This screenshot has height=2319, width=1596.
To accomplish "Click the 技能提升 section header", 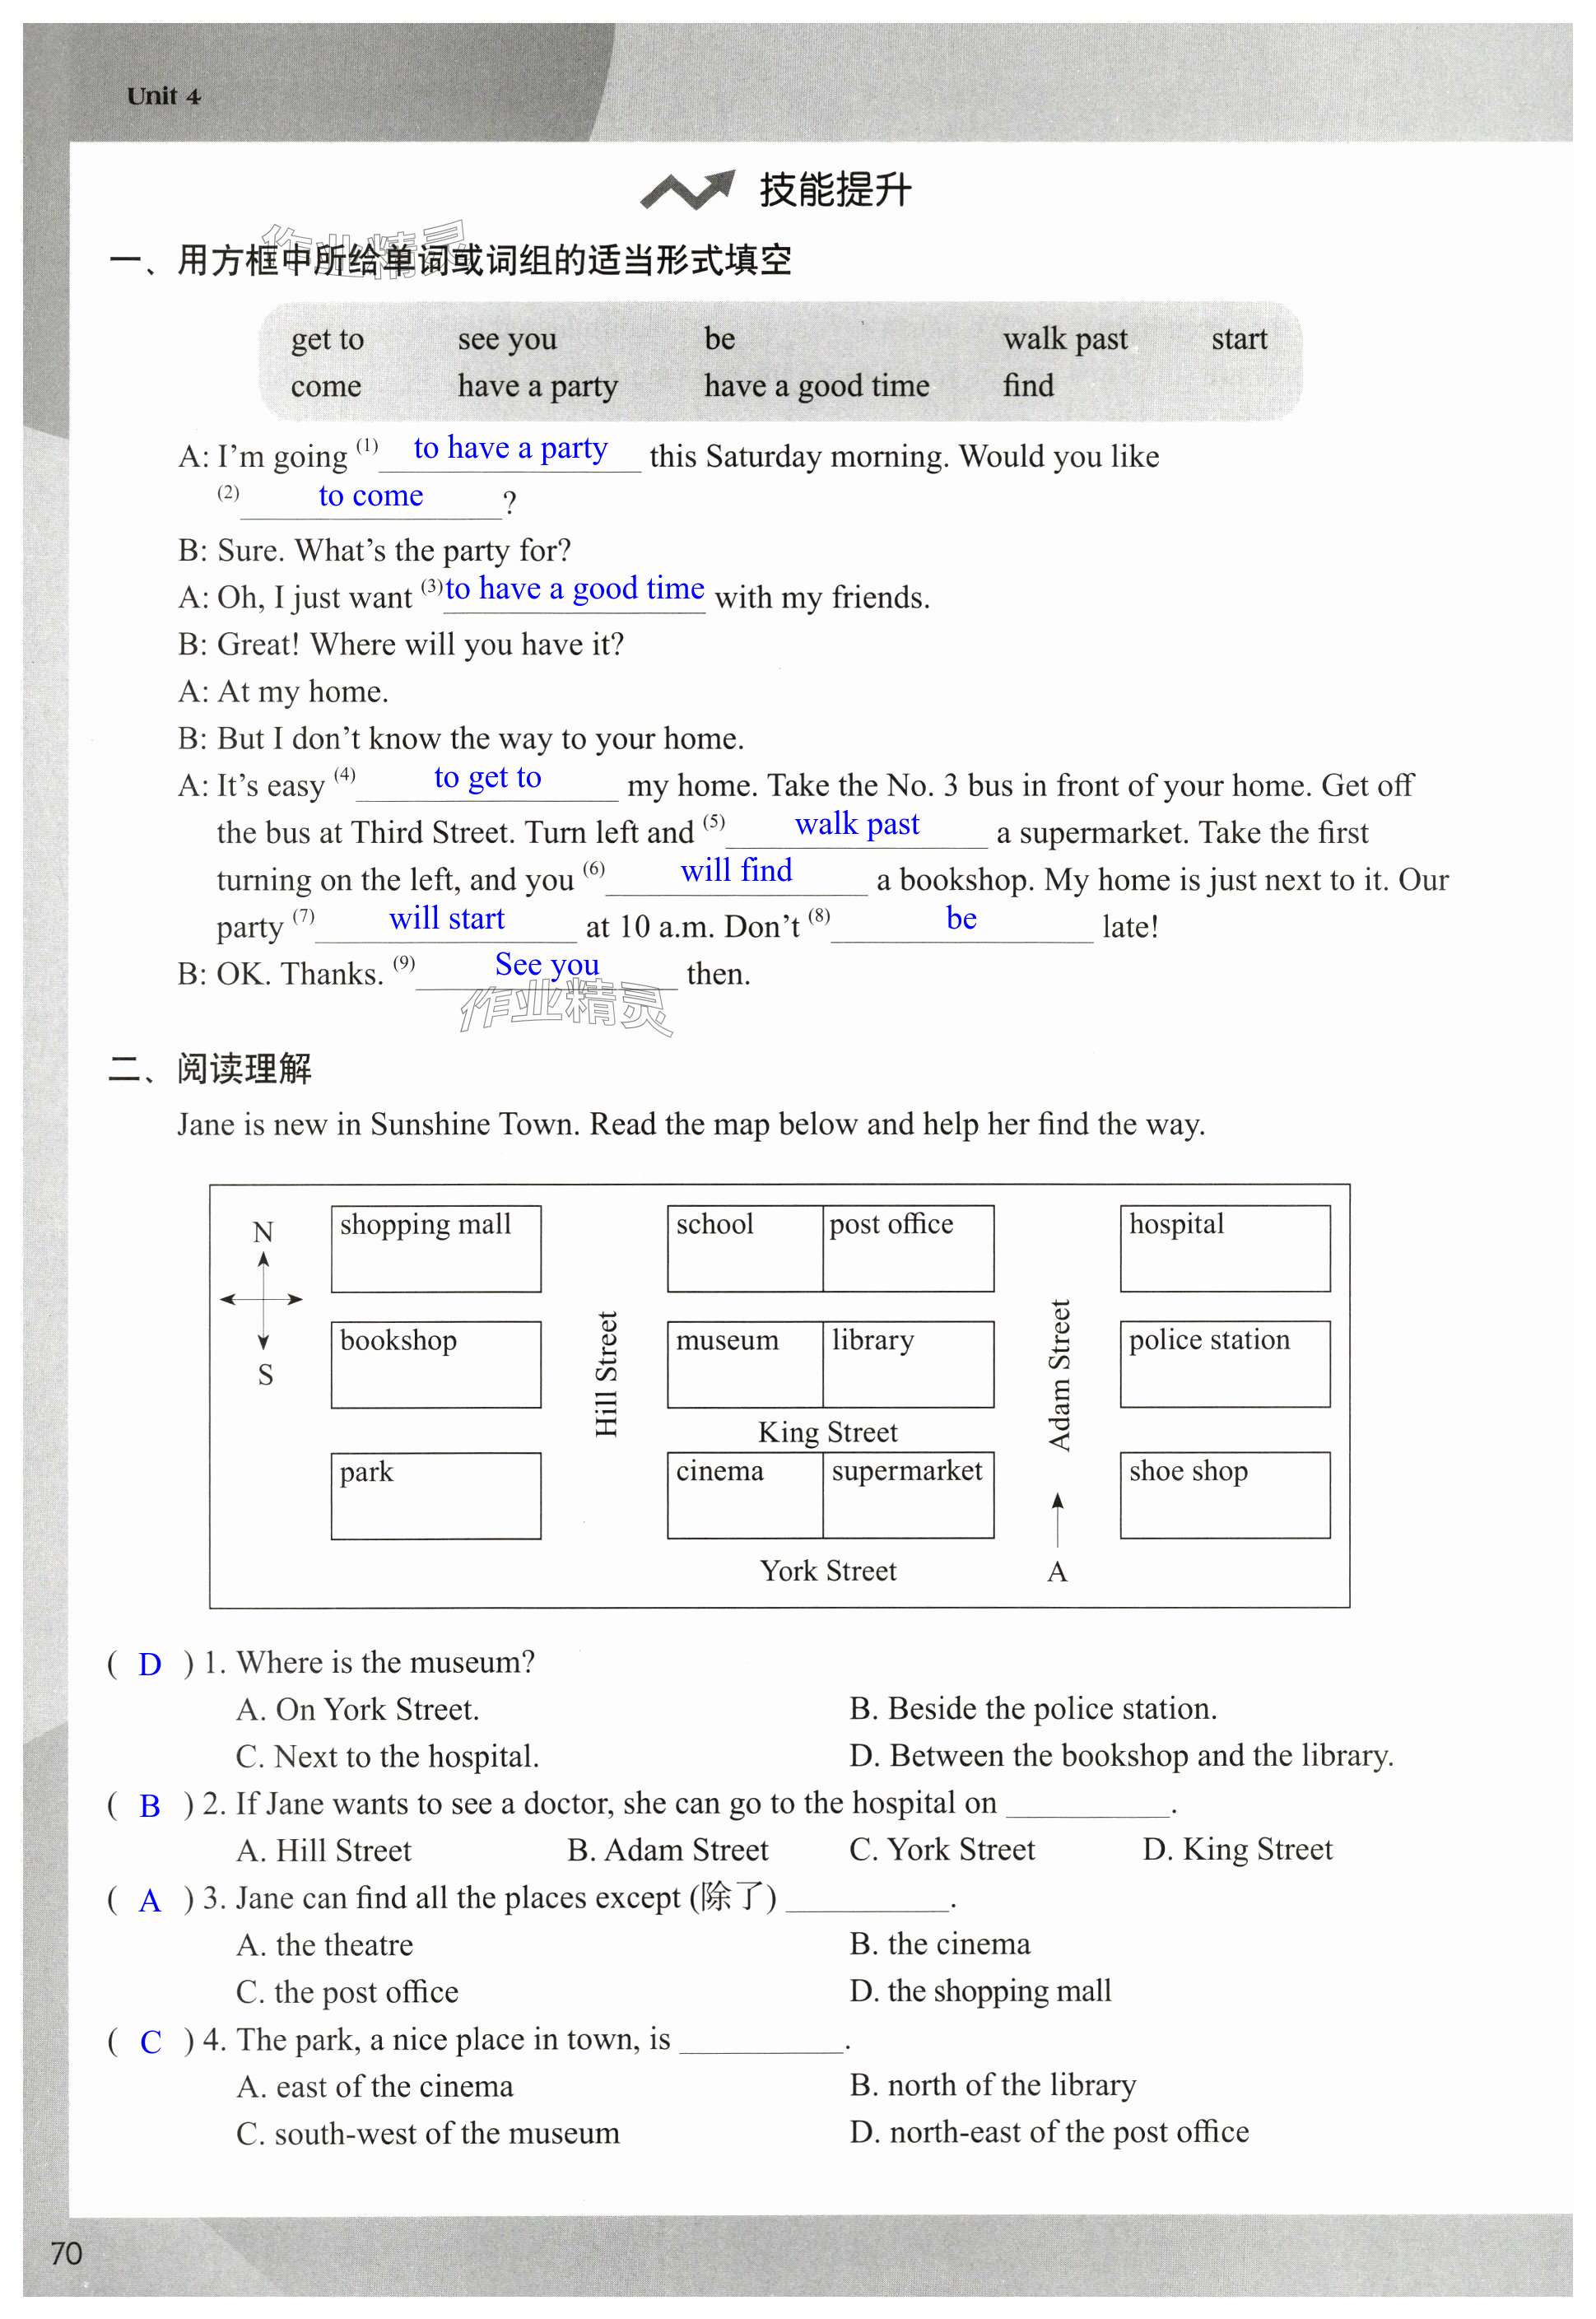I will (x=800, y=167).
